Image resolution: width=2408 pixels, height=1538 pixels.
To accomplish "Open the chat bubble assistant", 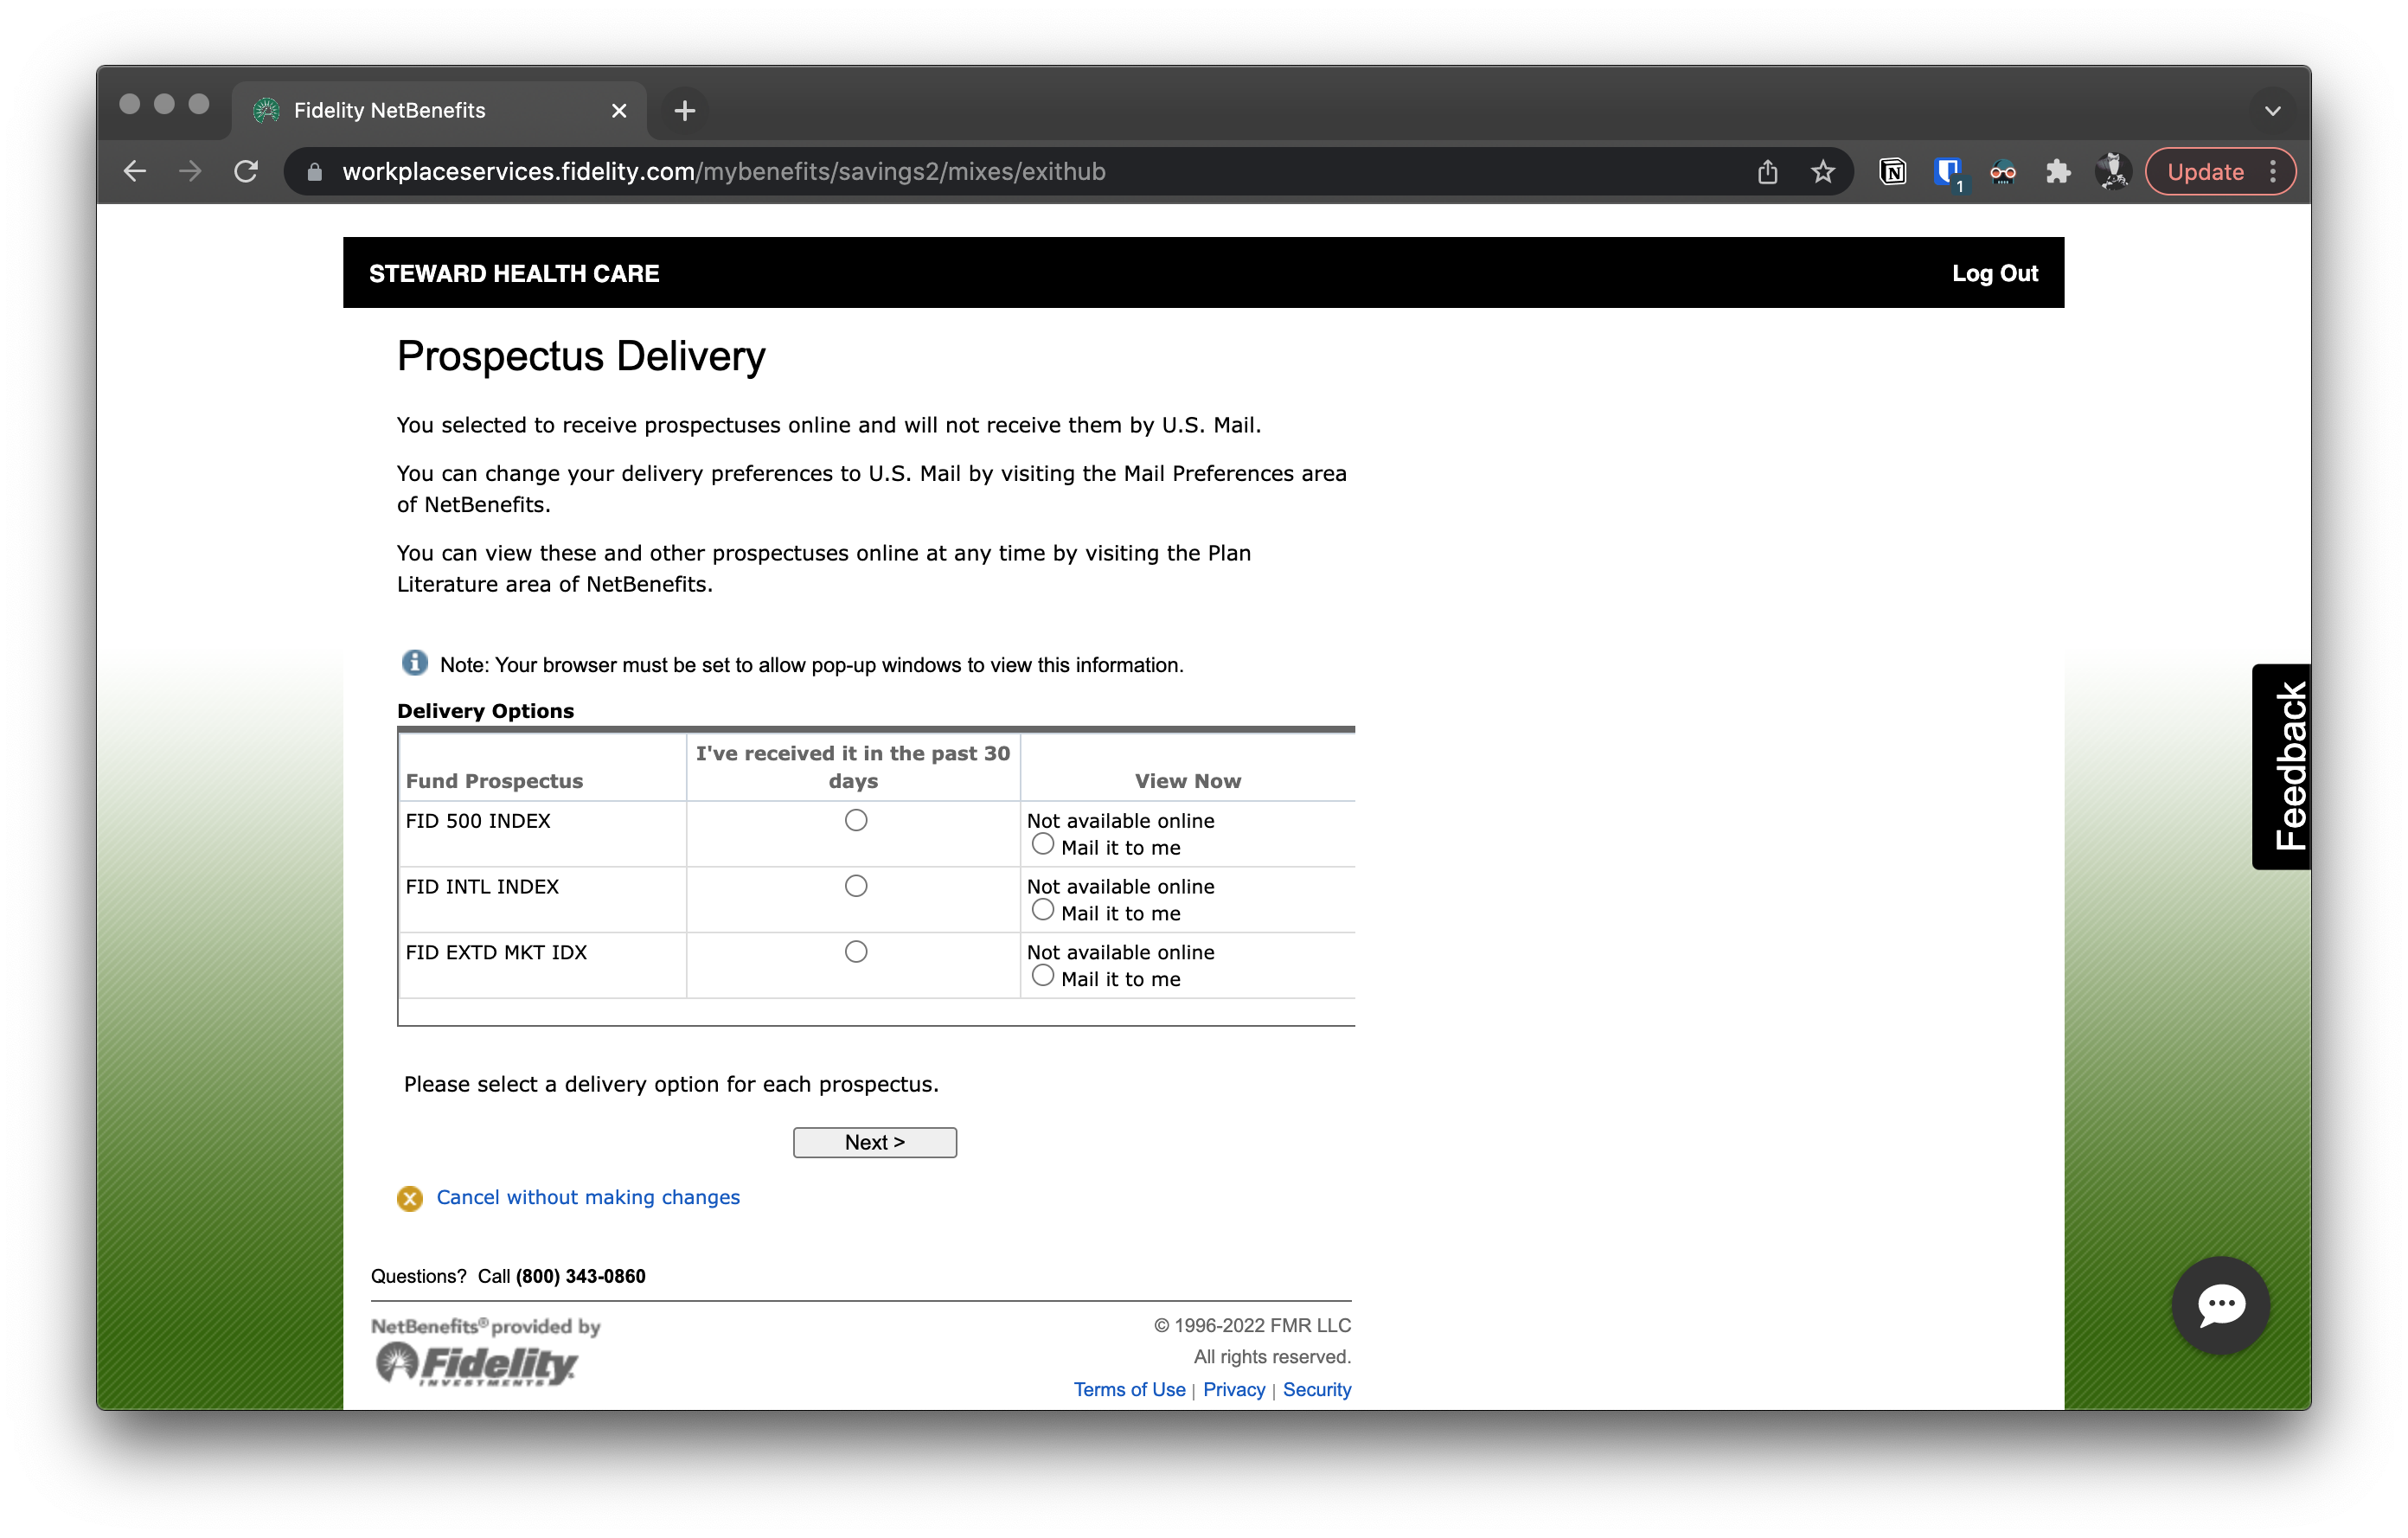I will coord(2220,1304).
